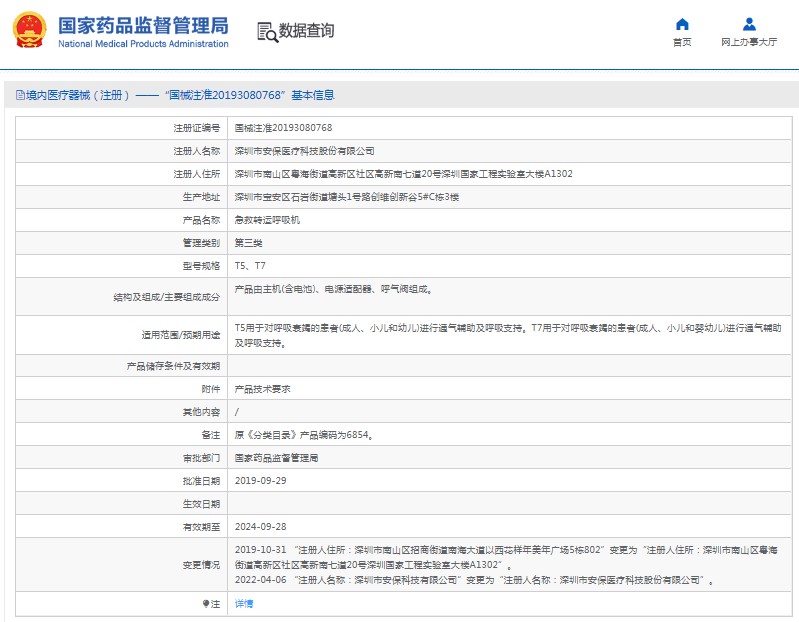Select the expiry date 2024-09-28
The width and height of the screenshot is (799, 622).
(260, 527)
